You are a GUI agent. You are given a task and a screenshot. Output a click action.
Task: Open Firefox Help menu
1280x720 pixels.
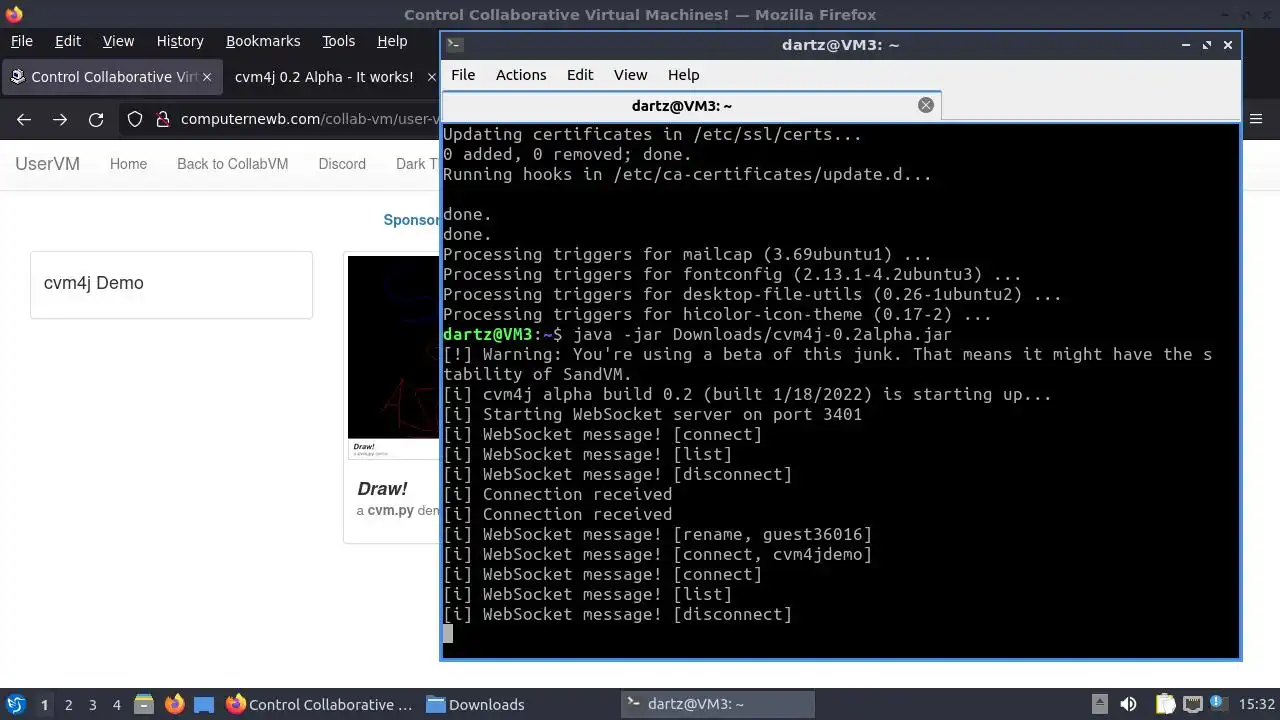(x=392, y=41)
